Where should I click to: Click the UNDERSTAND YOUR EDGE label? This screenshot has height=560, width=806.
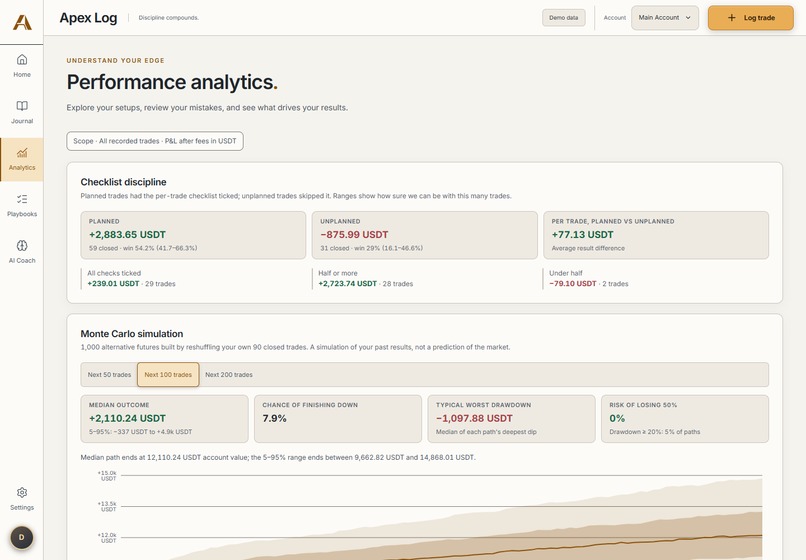(115, 61)
